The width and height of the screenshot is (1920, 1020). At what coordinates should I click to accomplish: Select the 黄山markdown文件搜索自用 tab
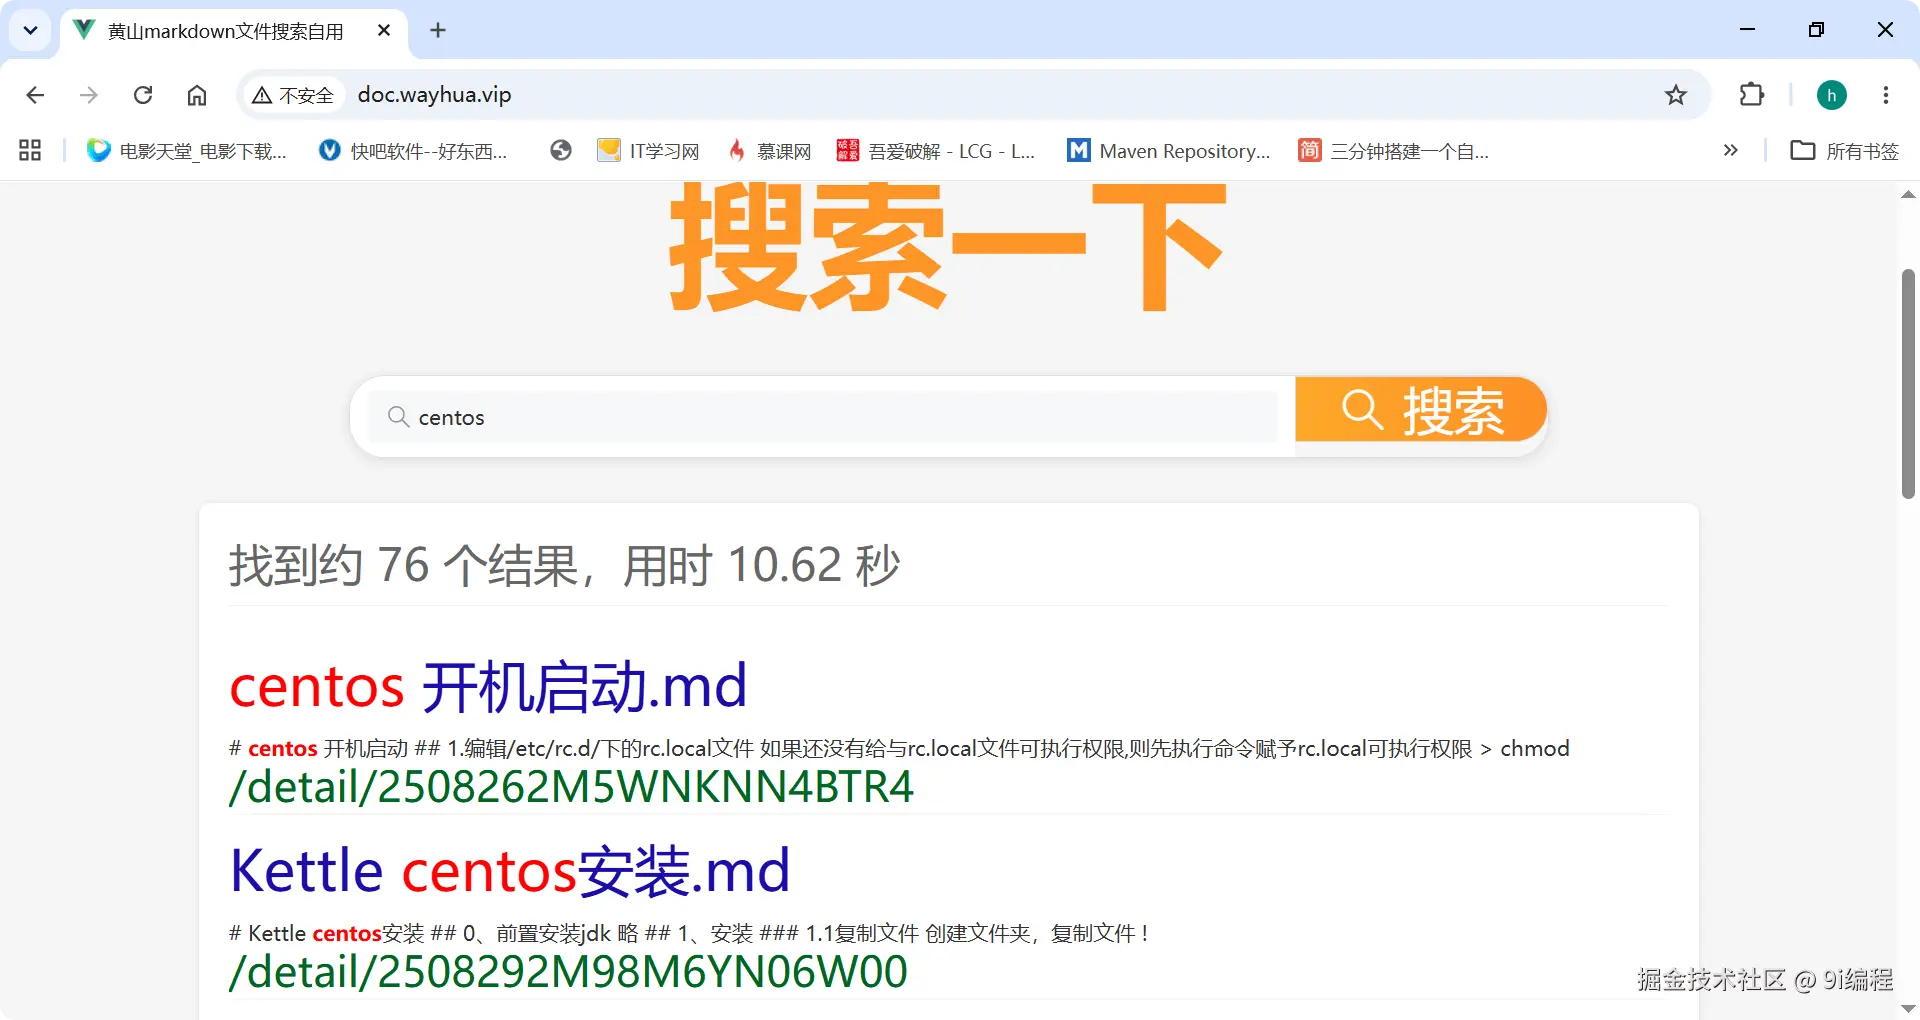coord(225,31)
